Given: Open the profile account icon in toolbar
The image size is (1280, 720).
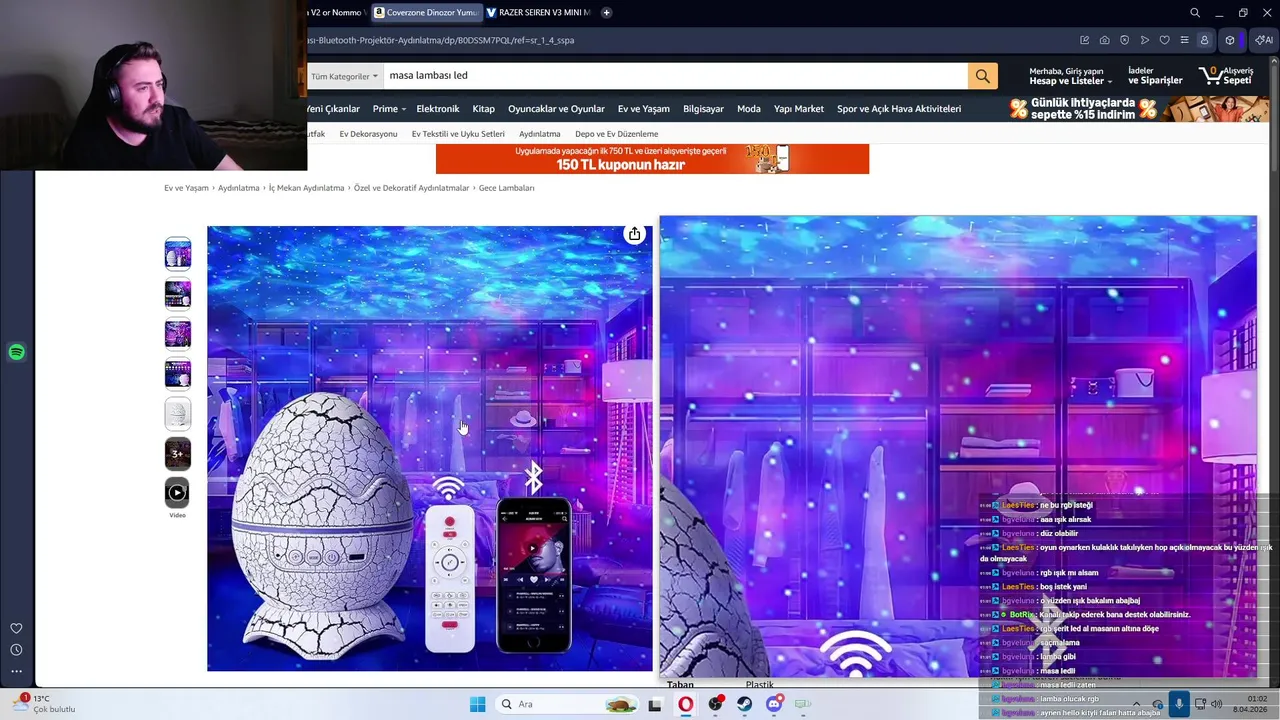Looking at the screenshot, I should [1204, 40].
